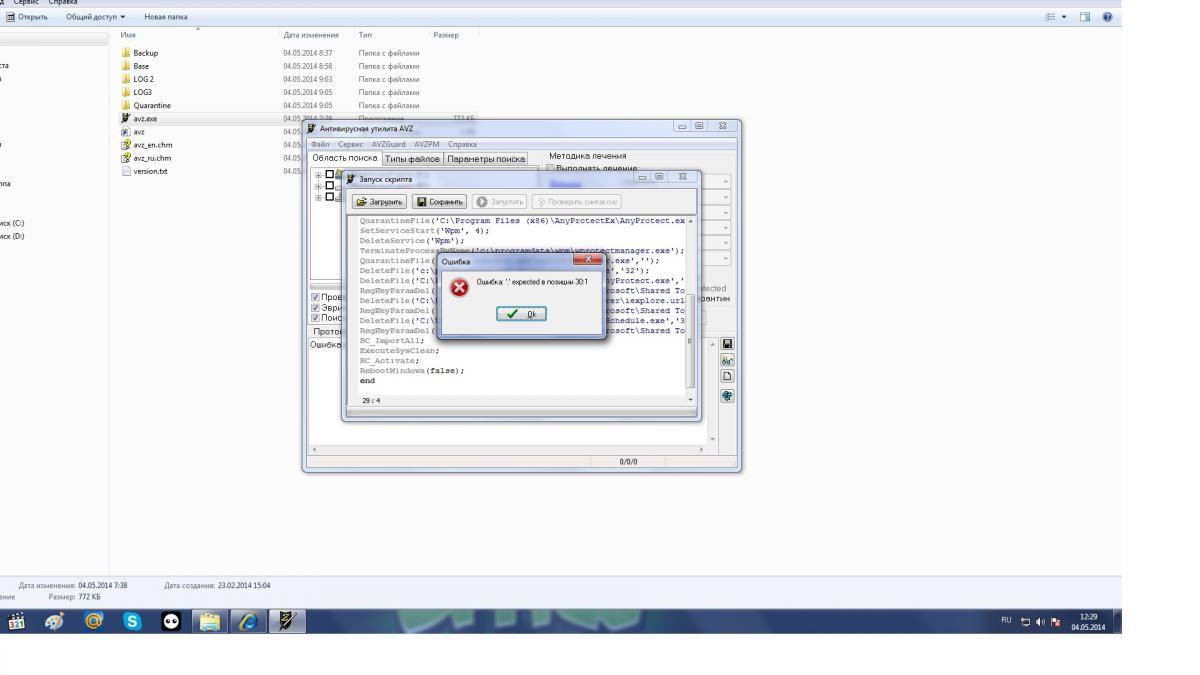This screenshot has width=1200, height=675.
Task: Open the Справка menu in the AVZ window
Action: (462, 144)
